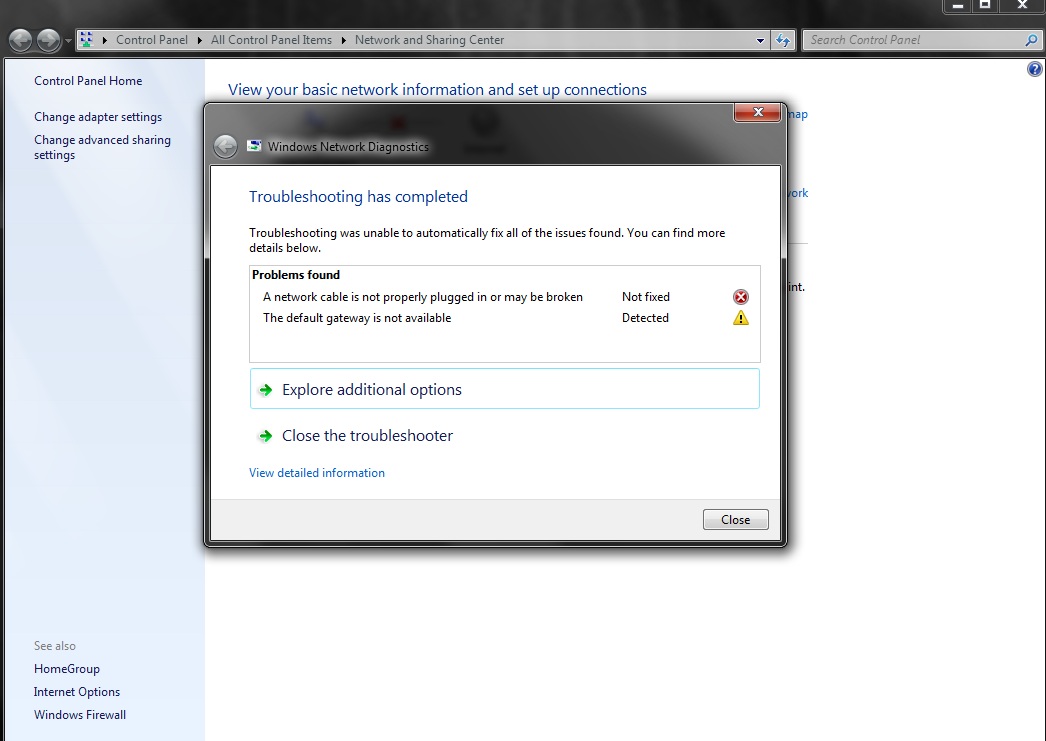Choose Explore additional options
This screenshot has height=741, width=1046.
[x=505, y=389]
